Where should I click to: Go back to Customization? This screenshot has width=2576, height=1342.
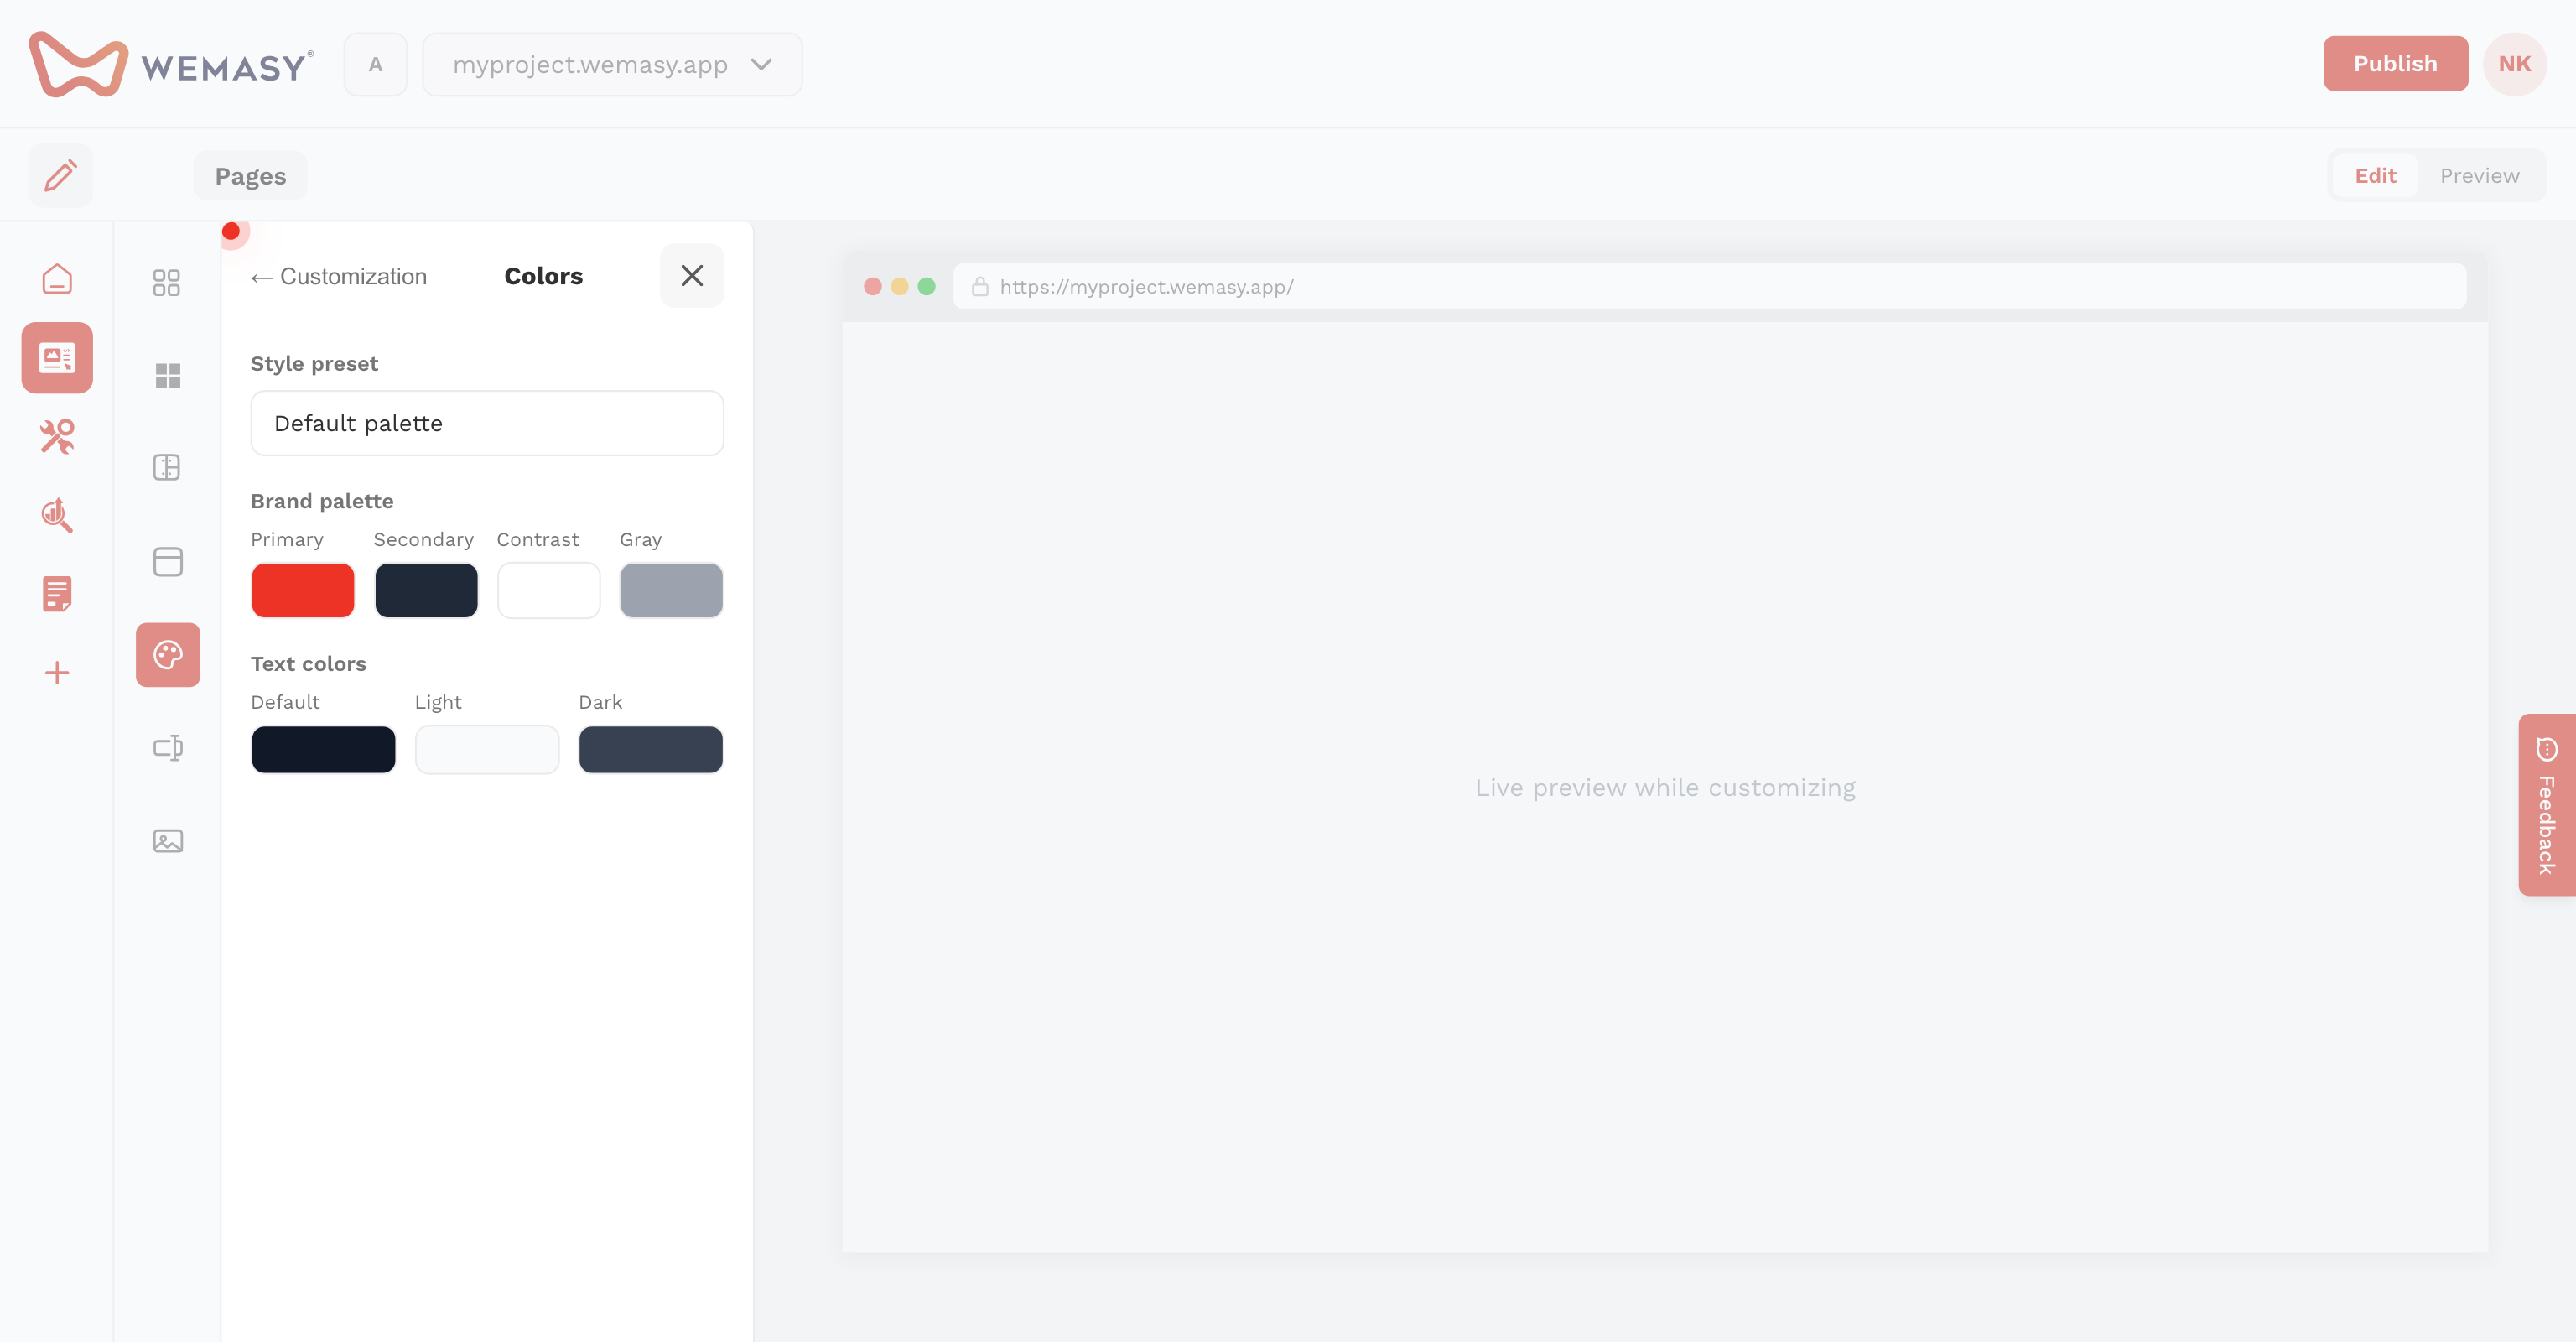point(338,276)
